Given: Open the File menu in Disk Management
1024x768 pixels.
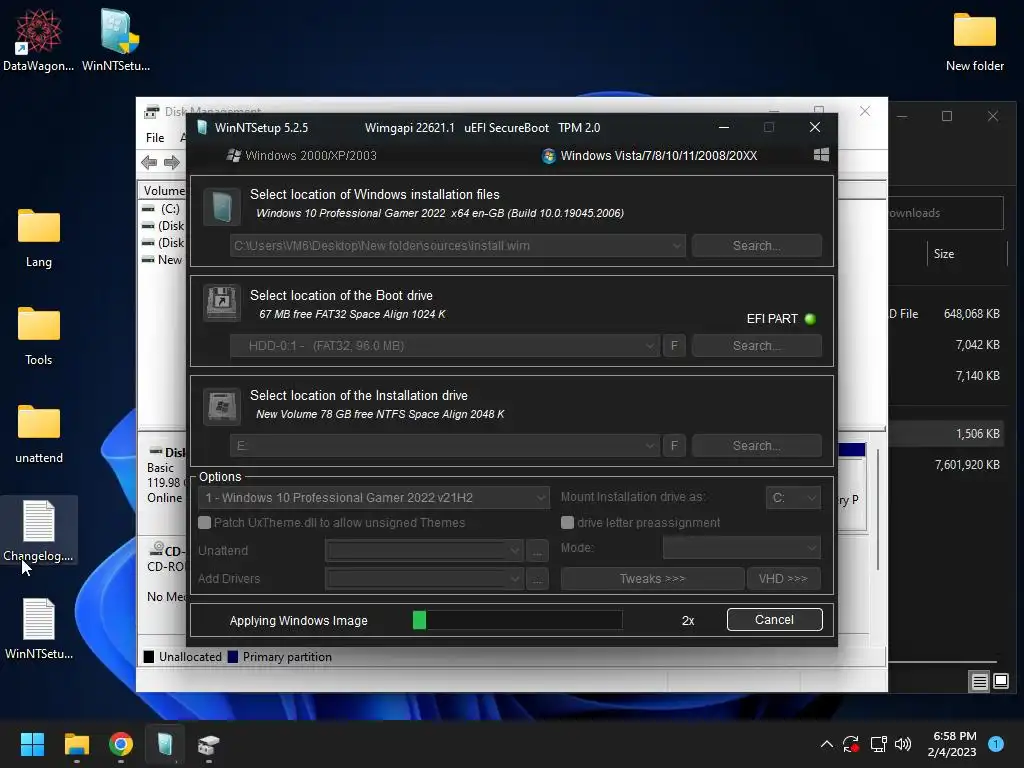Looking at the screenshot, I should (155, 138).
